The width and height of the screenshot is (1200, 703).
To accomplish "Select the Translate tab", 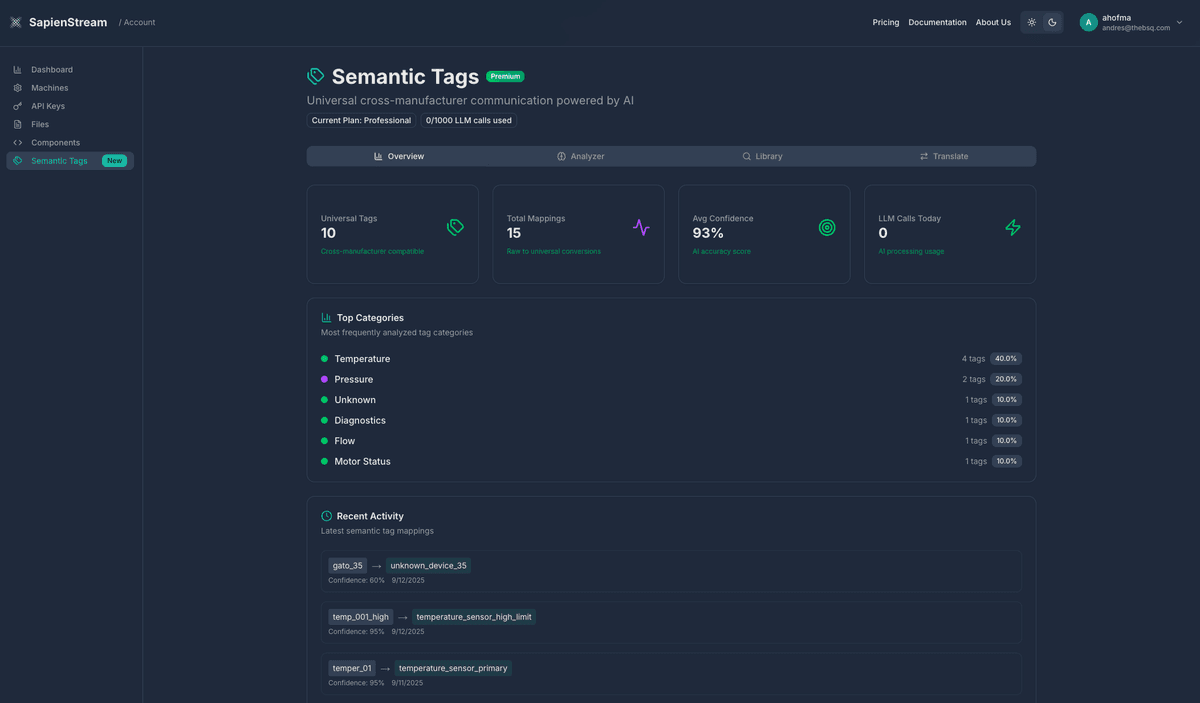I will (x=944, y=156).
